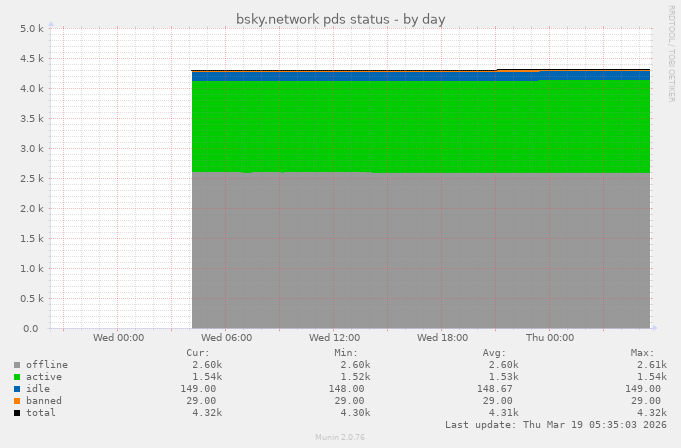This screenshot has width=681, height=448.
Task: Click the '4.5 k' y-axis label
Action: click(x=32, y=59)
